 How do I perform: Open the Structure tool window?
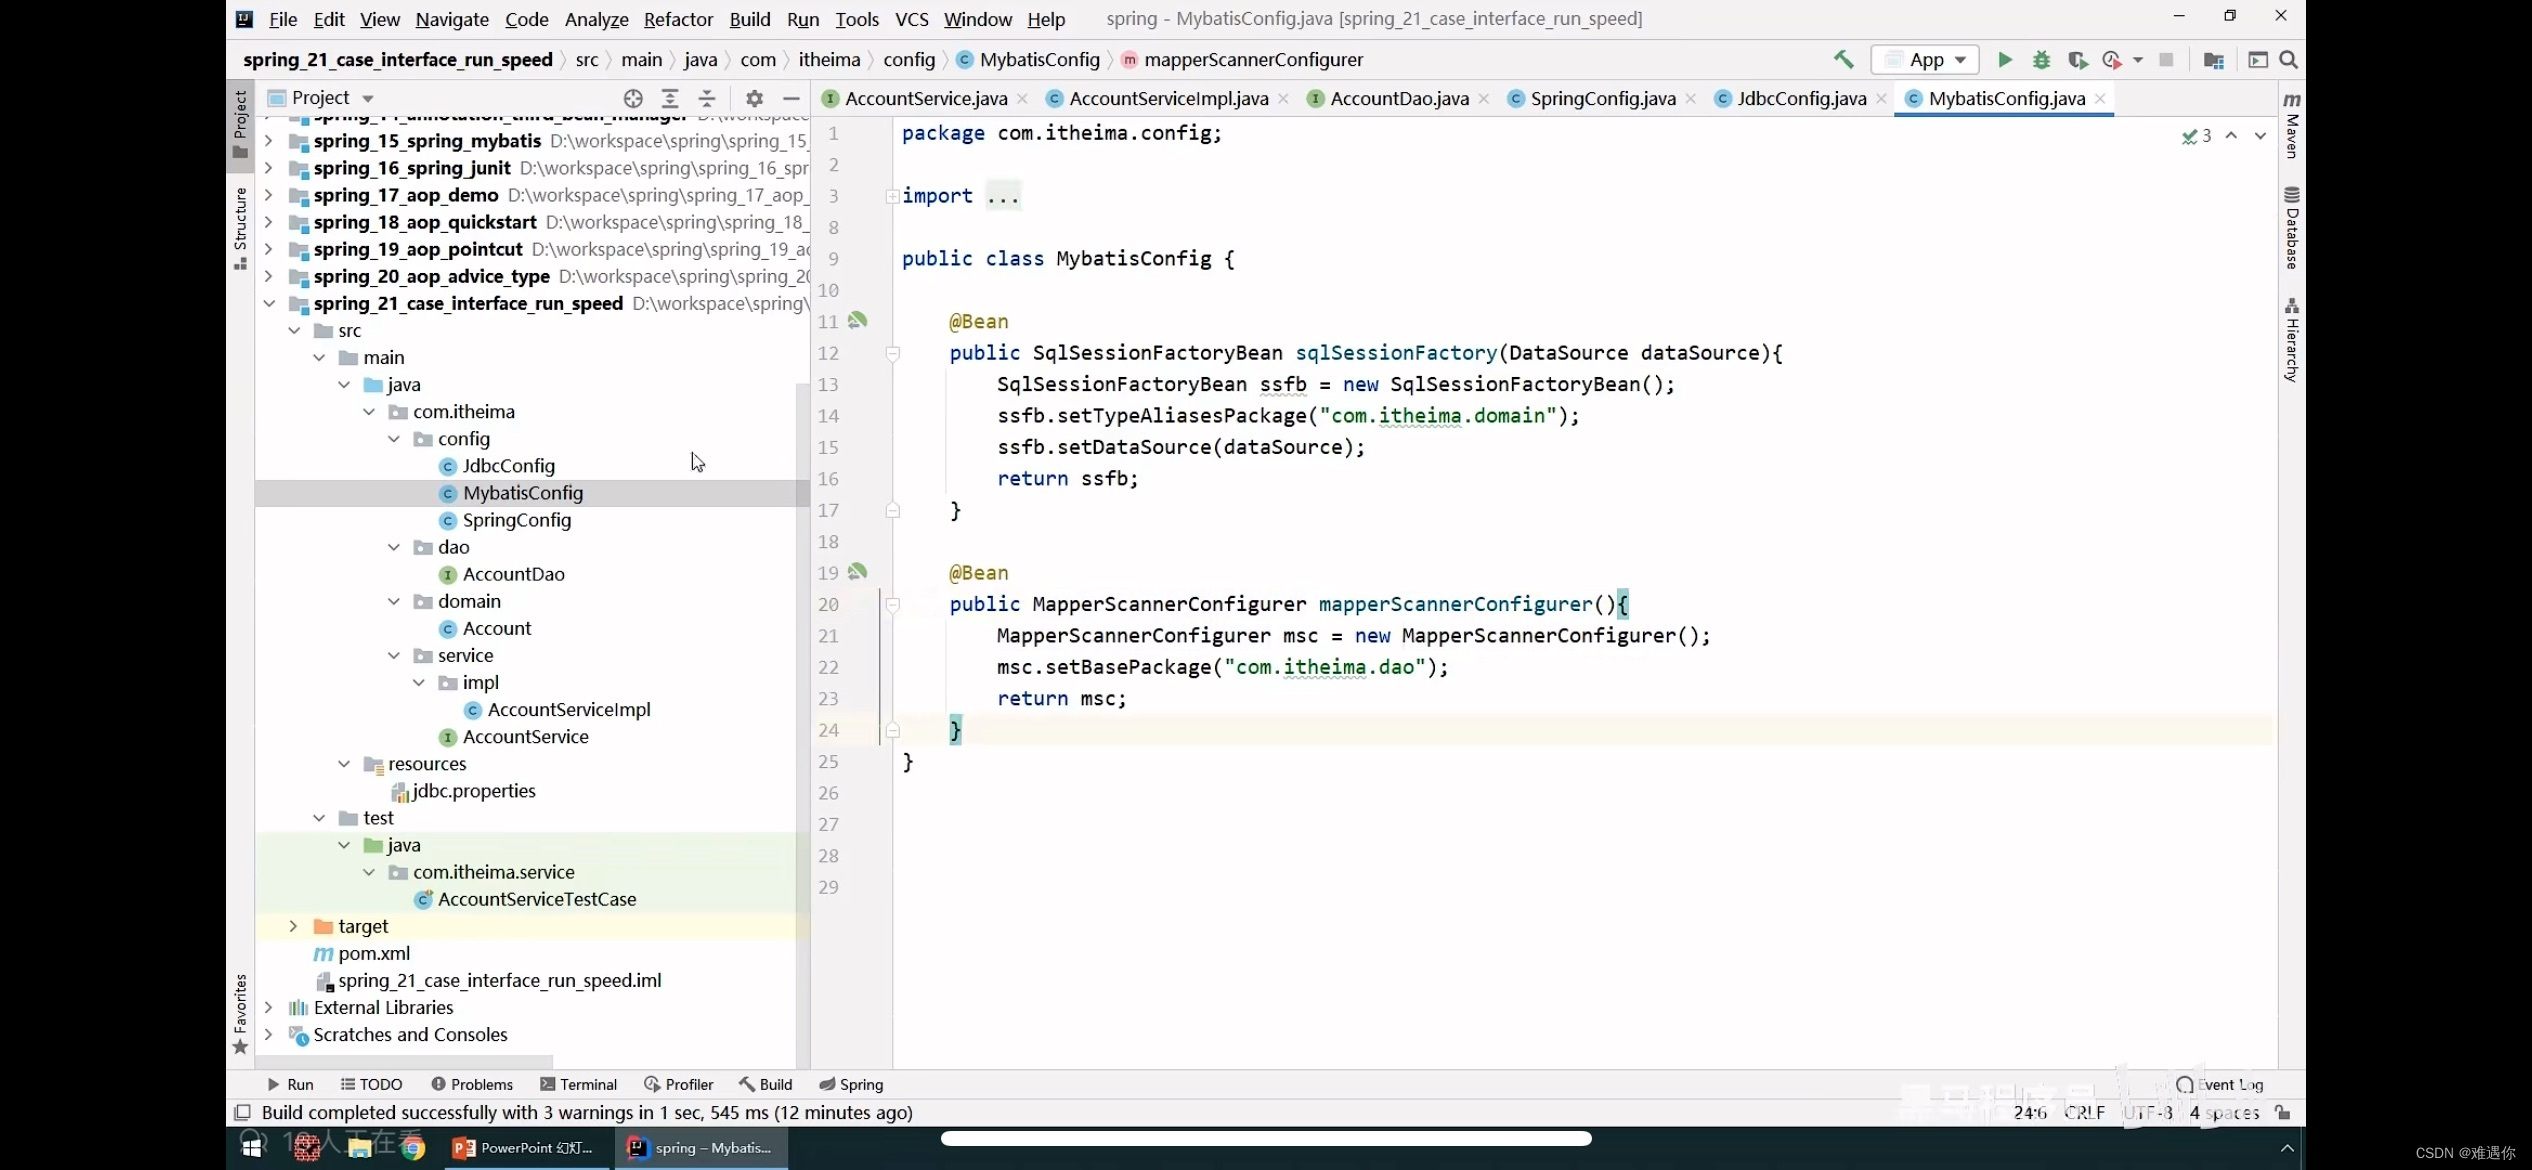click(240, 228)
